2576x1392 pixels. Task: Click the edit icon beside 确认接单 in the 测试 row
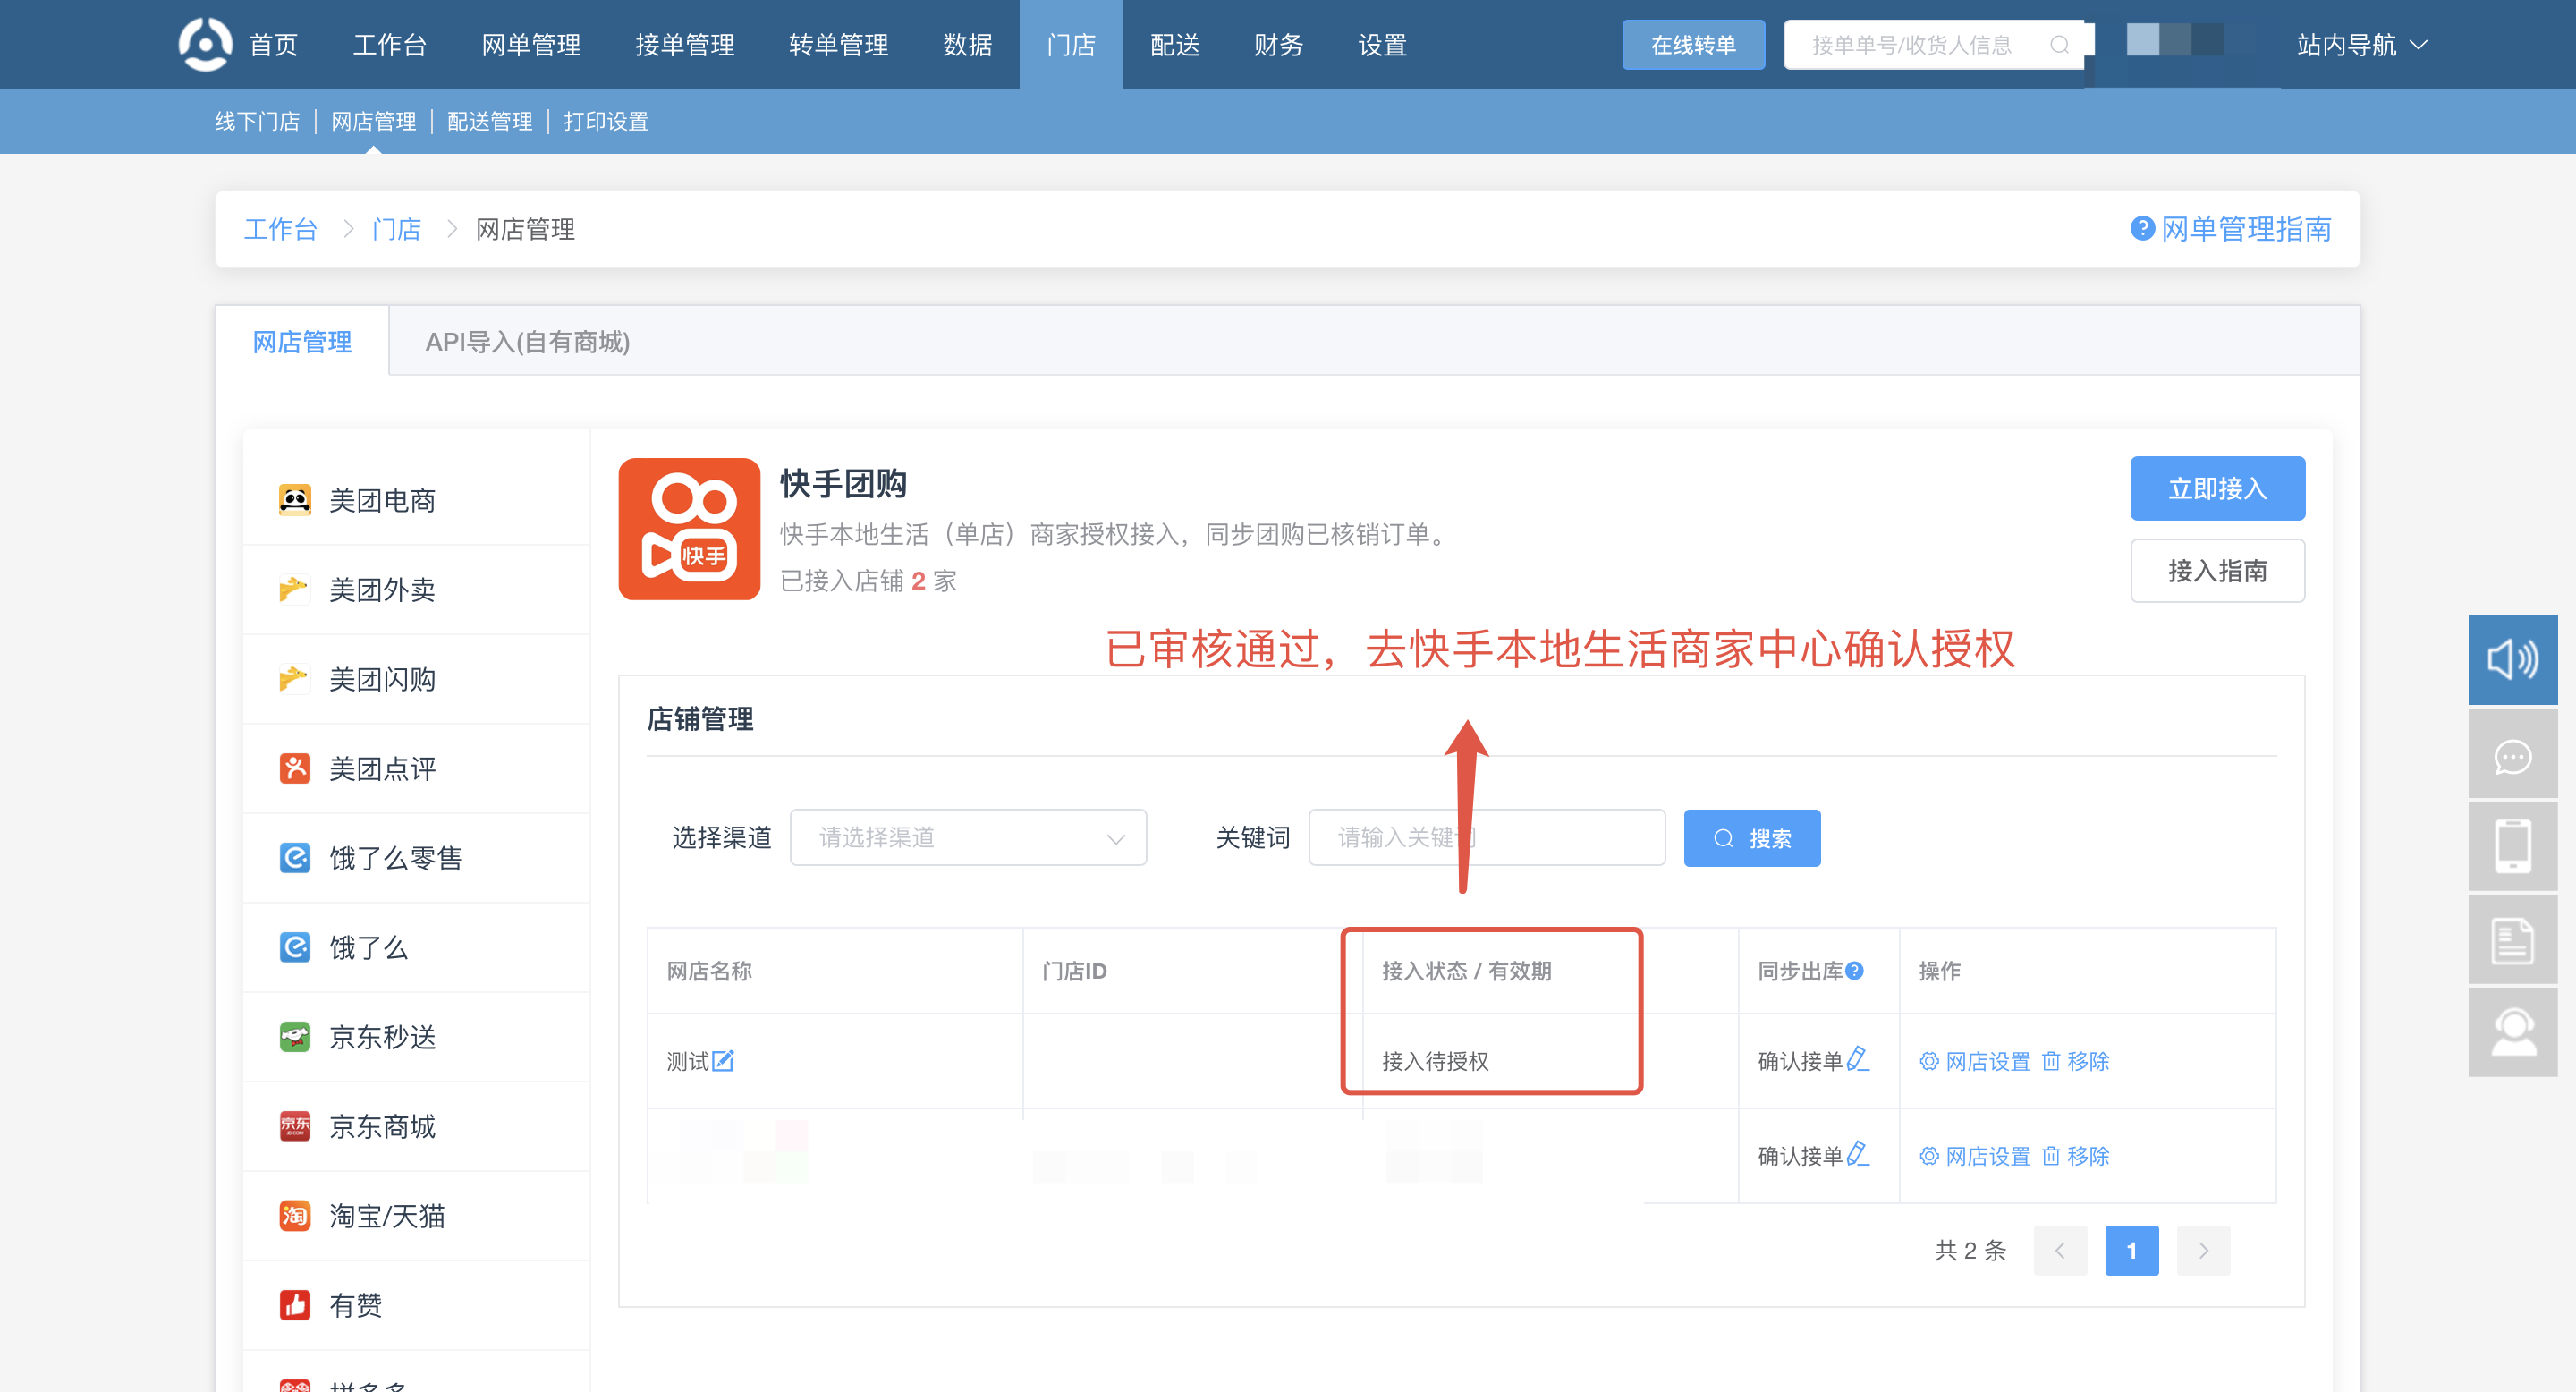pyautogui.click(x=1857, y=1059)
